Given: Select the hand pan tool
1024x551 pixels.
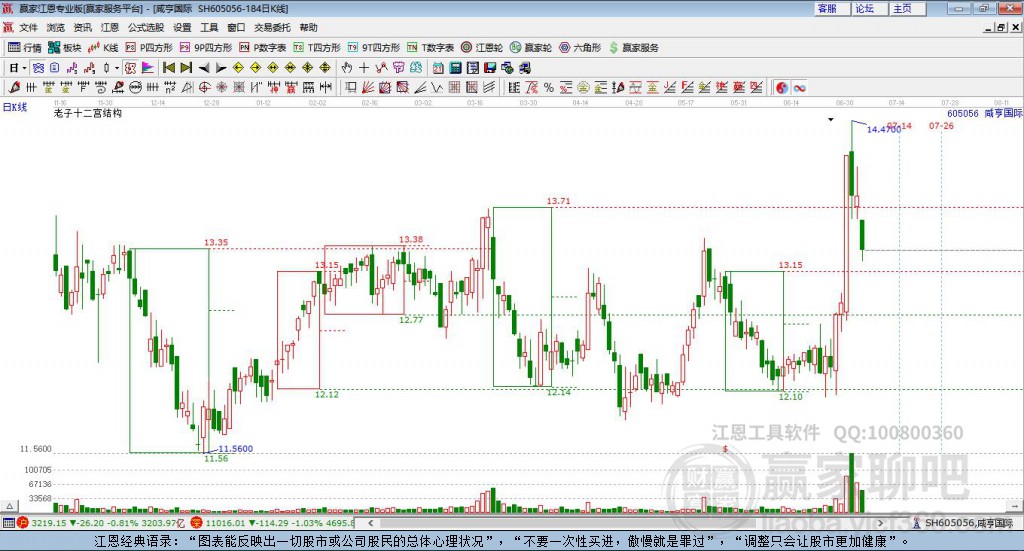Looking at the screenshot, I should tap(347, 68).
